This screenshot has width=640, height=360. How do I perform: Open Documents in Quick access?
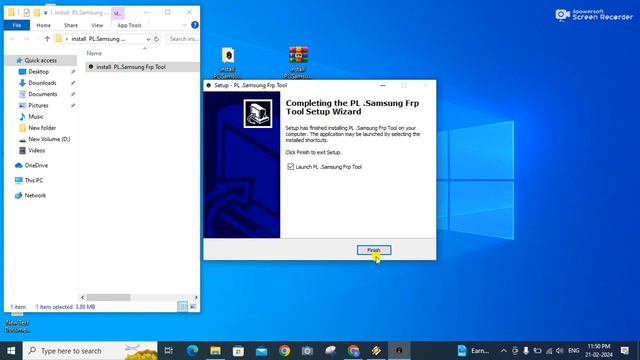pos(42,94)
